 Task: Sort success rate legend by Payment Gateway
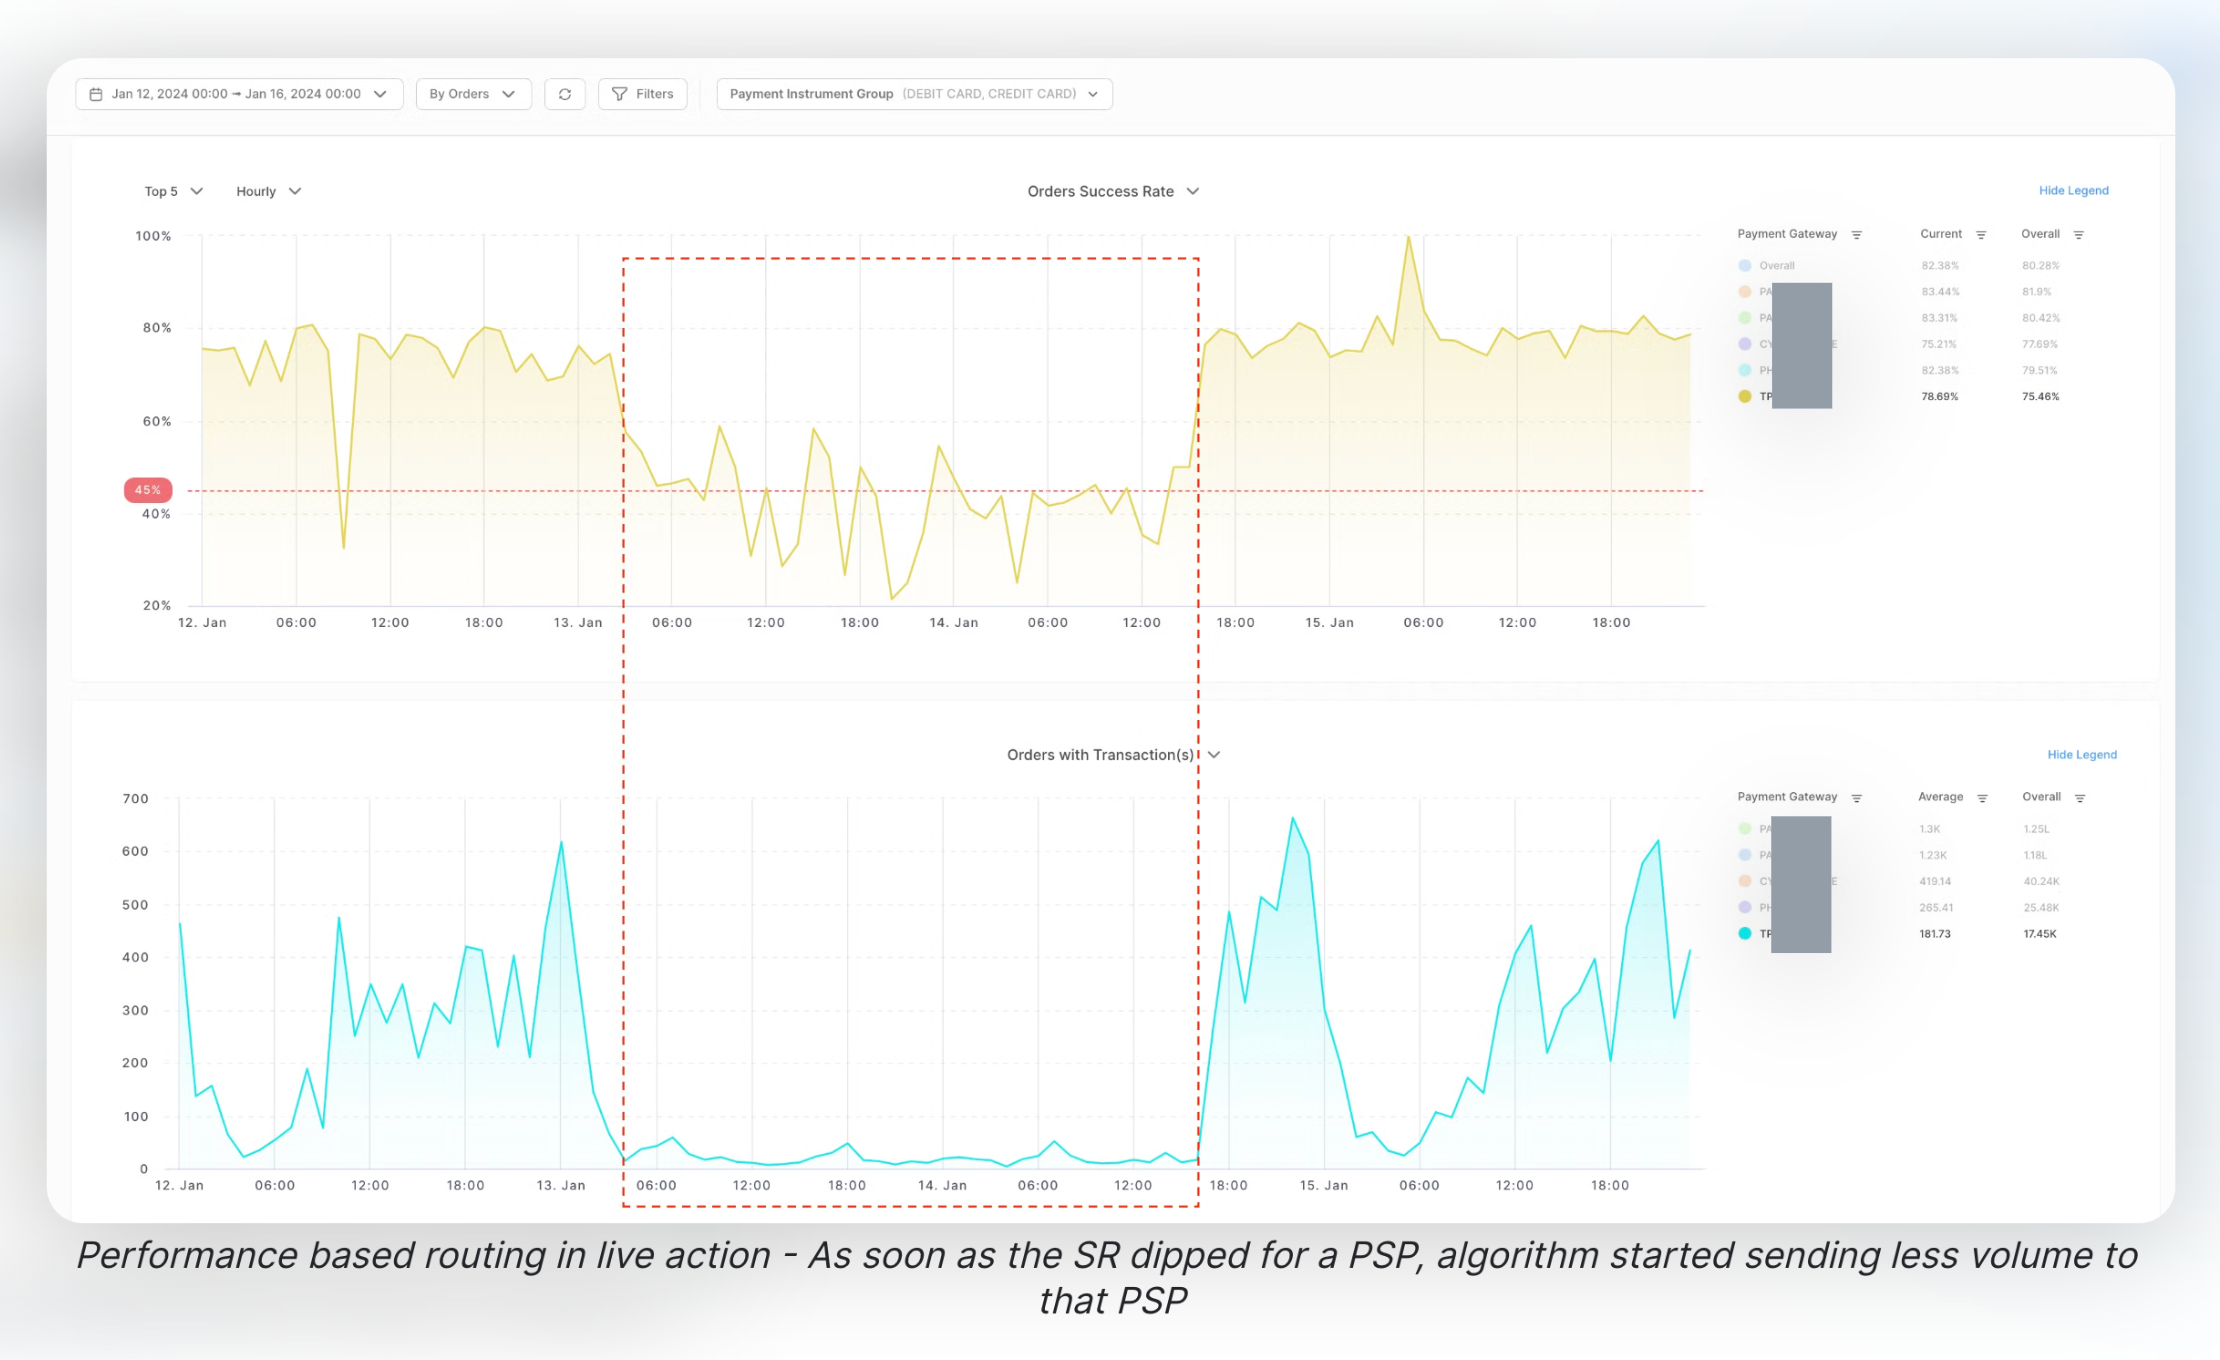pos(1857,235)
